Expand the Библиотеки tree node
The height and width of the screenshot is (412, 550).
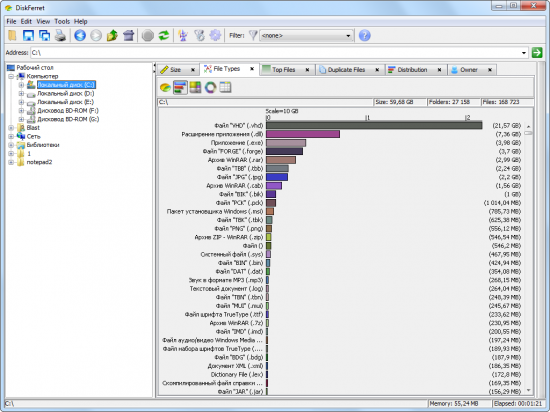pyautogui.click(x=11, y=145)
